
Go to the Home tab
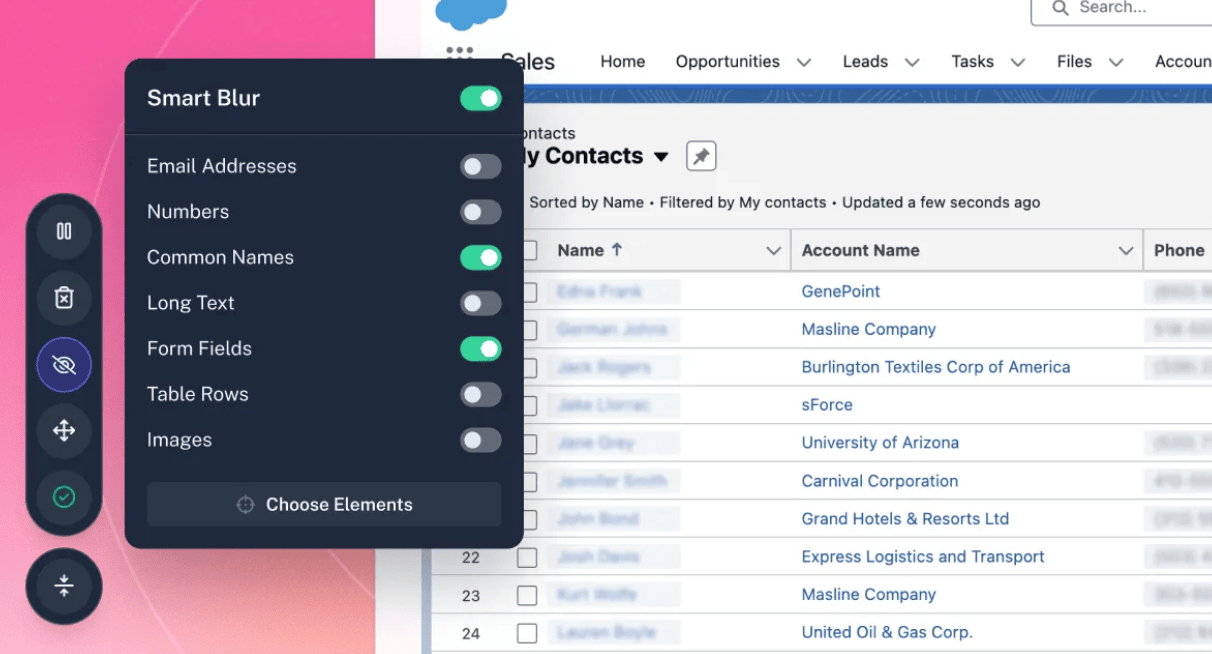[623, 62]
